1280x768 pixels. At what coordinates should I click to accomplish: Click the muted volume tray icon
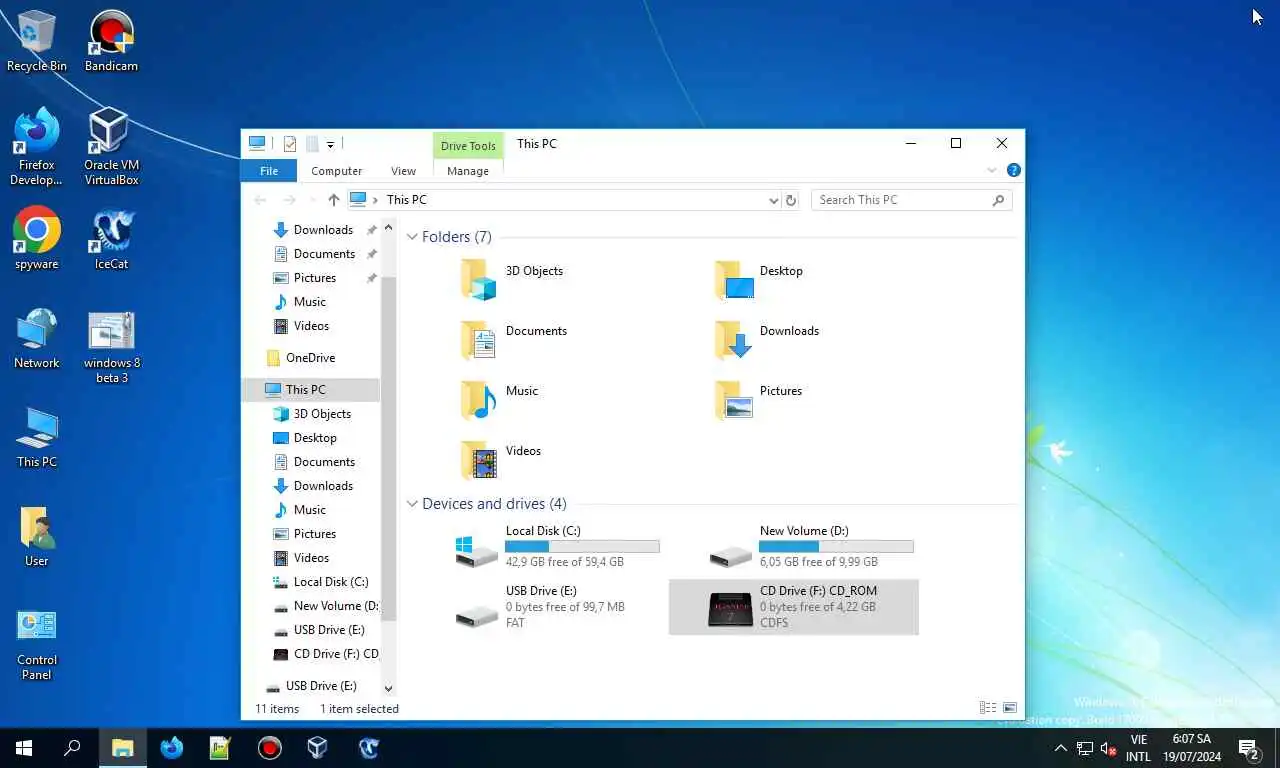(1108, 748)
